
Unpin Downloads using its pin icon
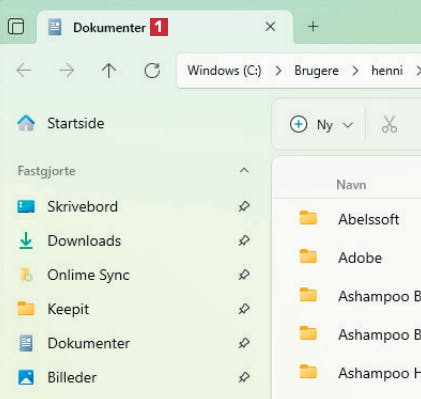[x=244, y=241]
